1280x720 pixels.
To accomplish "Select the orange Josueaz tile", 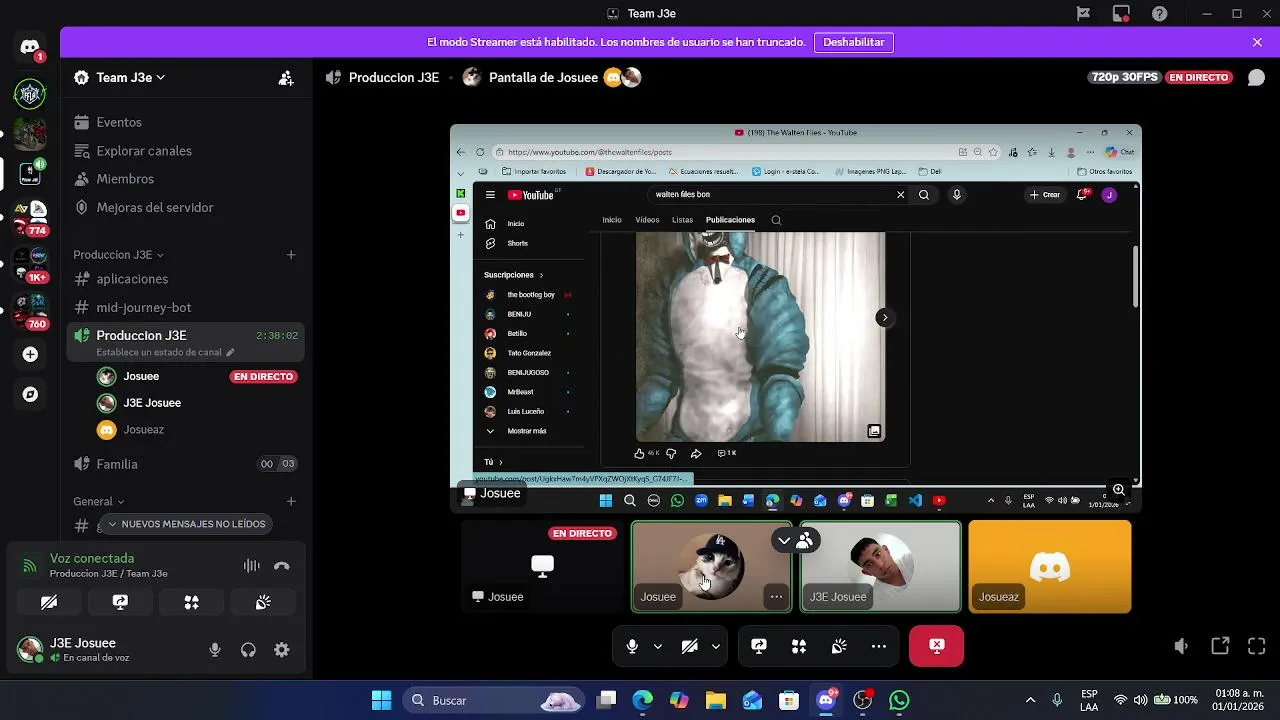I will point(1050,566).
